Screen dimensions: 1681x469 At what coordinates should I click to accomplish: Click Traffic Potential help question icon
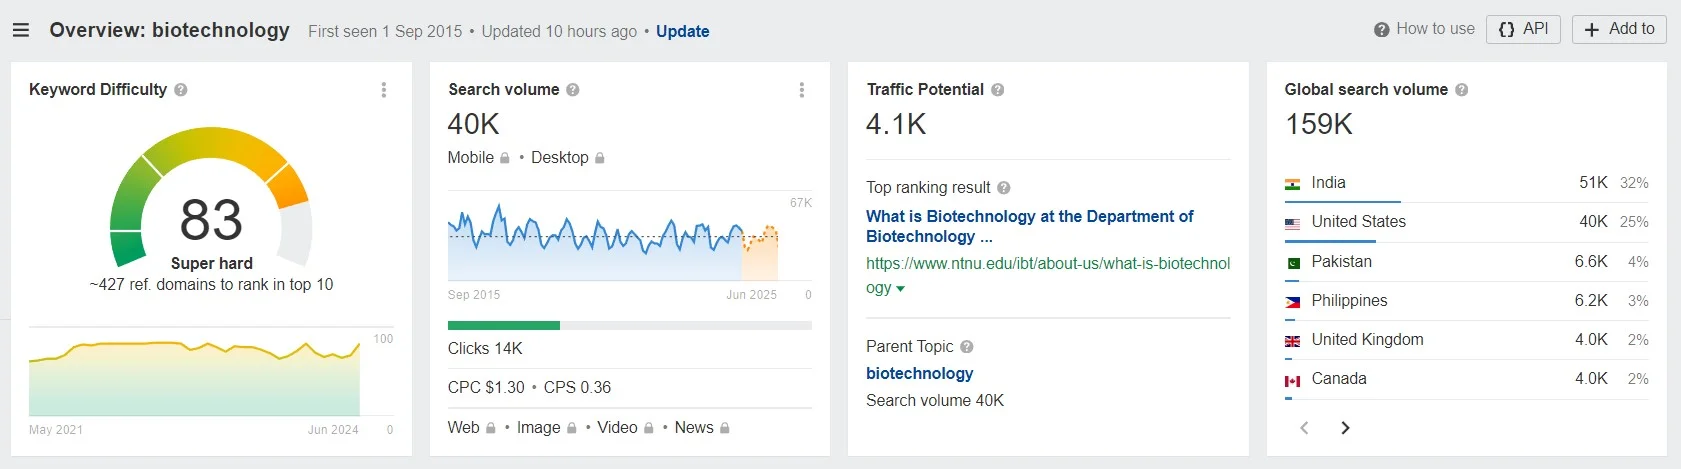pos(998,90)
